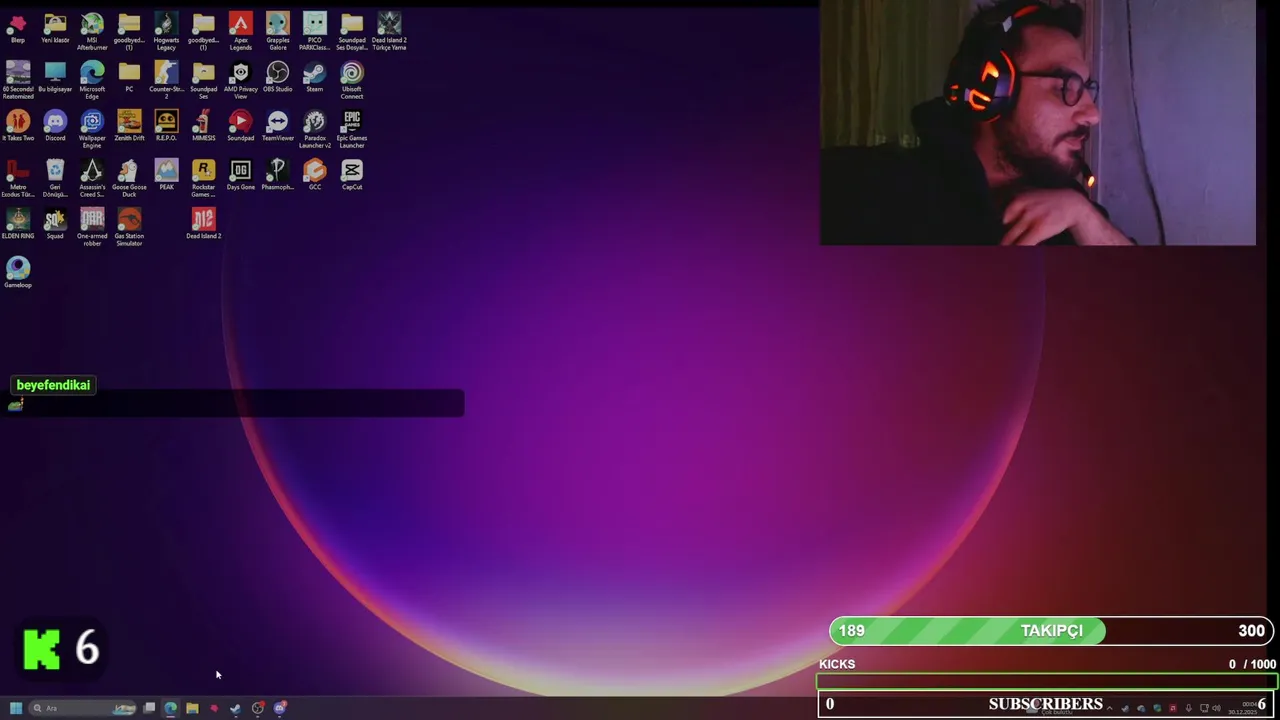
Task: Click the KICKS progress bar
Action: pos(1047,681)
